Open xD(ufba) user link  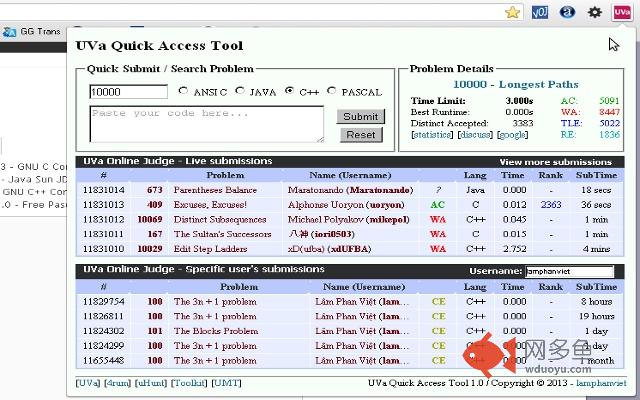click(329, 249)
